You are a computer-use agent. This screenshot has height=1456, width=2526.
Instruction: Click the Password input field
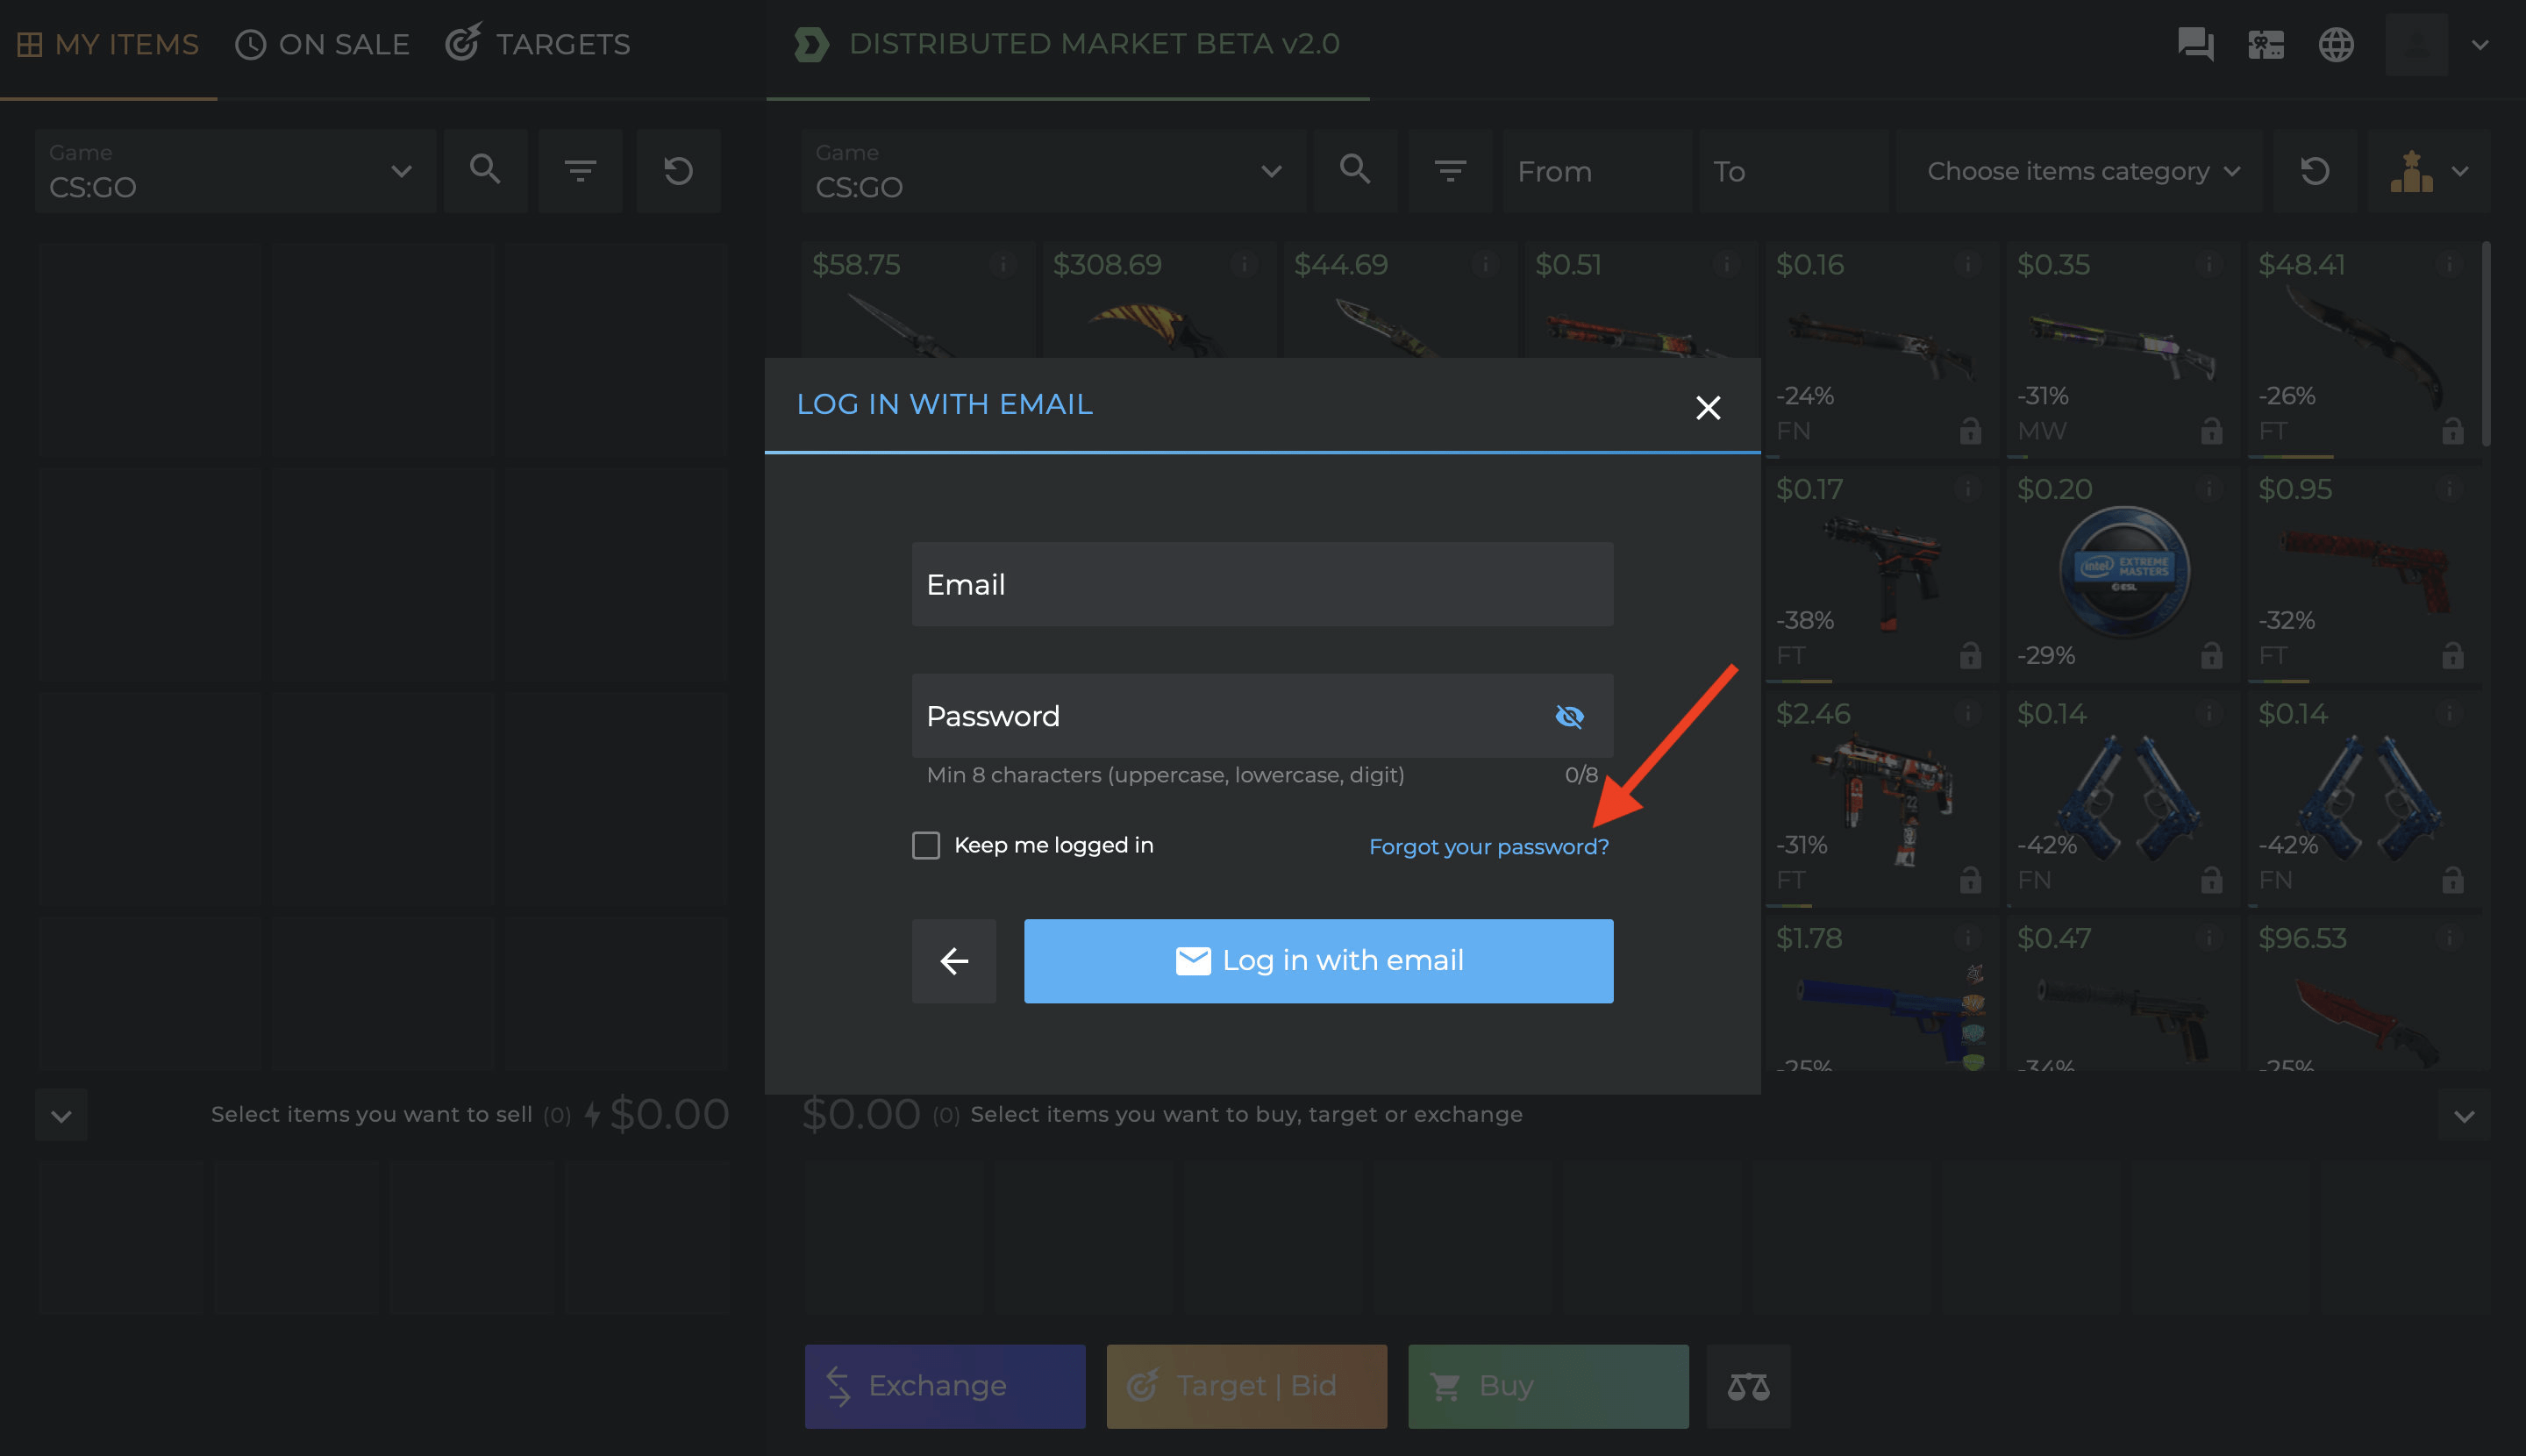[1262, 715]
